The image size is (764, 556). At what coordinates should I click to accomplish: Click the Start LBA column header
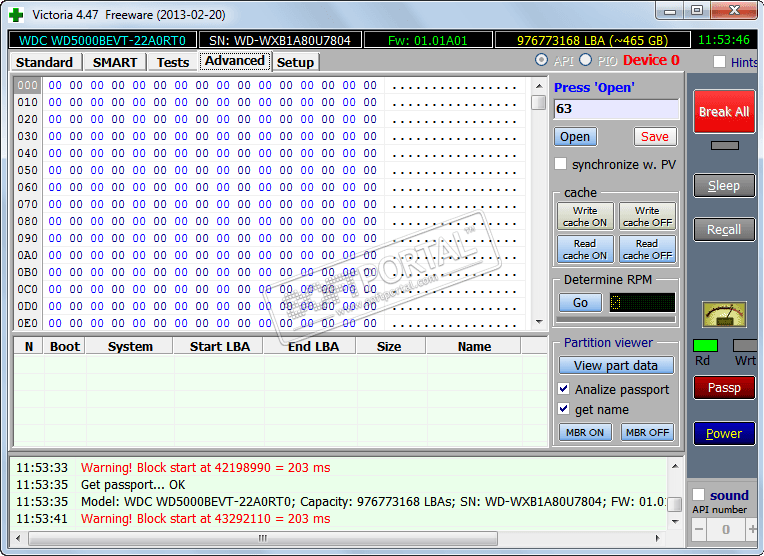219,346
